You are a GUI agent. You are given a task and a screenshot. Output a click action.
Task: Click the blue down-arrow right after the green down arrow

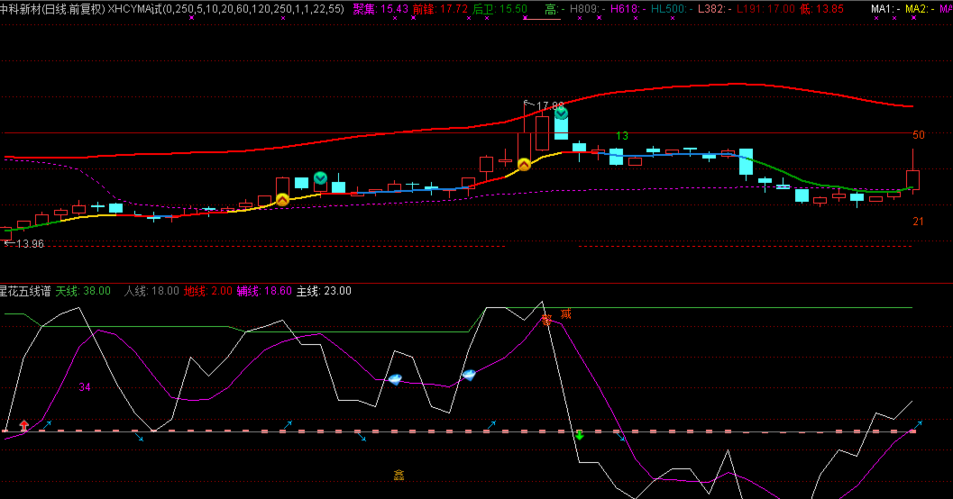[620, 436]
